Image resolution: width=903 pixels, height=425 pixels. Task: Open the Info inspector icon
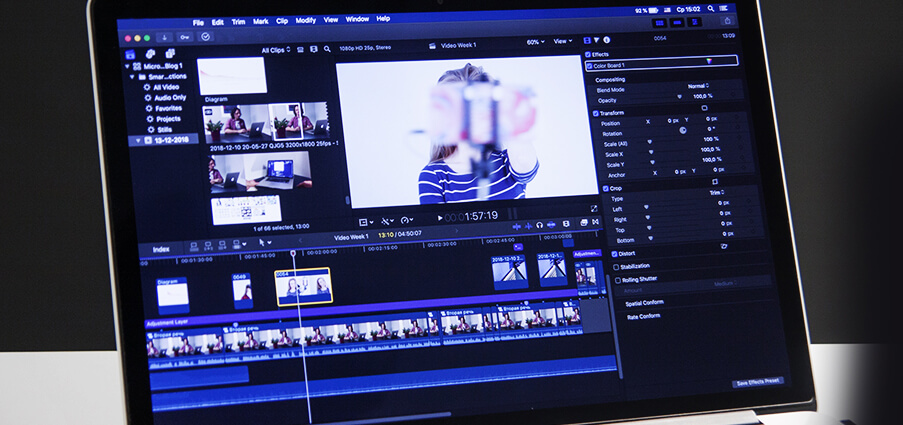pyautogui.click(x=606, y=40)
